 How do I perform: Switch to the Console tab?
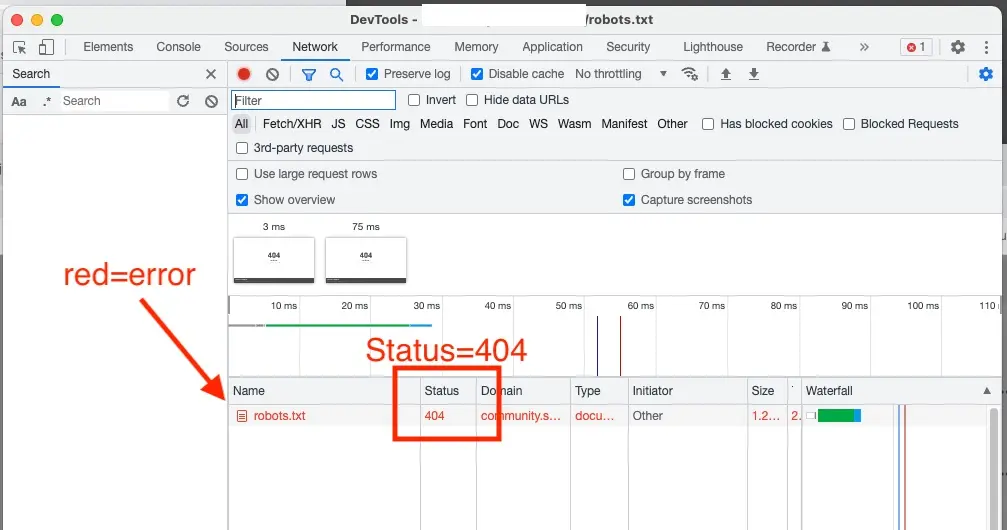(x=179, y=47)
